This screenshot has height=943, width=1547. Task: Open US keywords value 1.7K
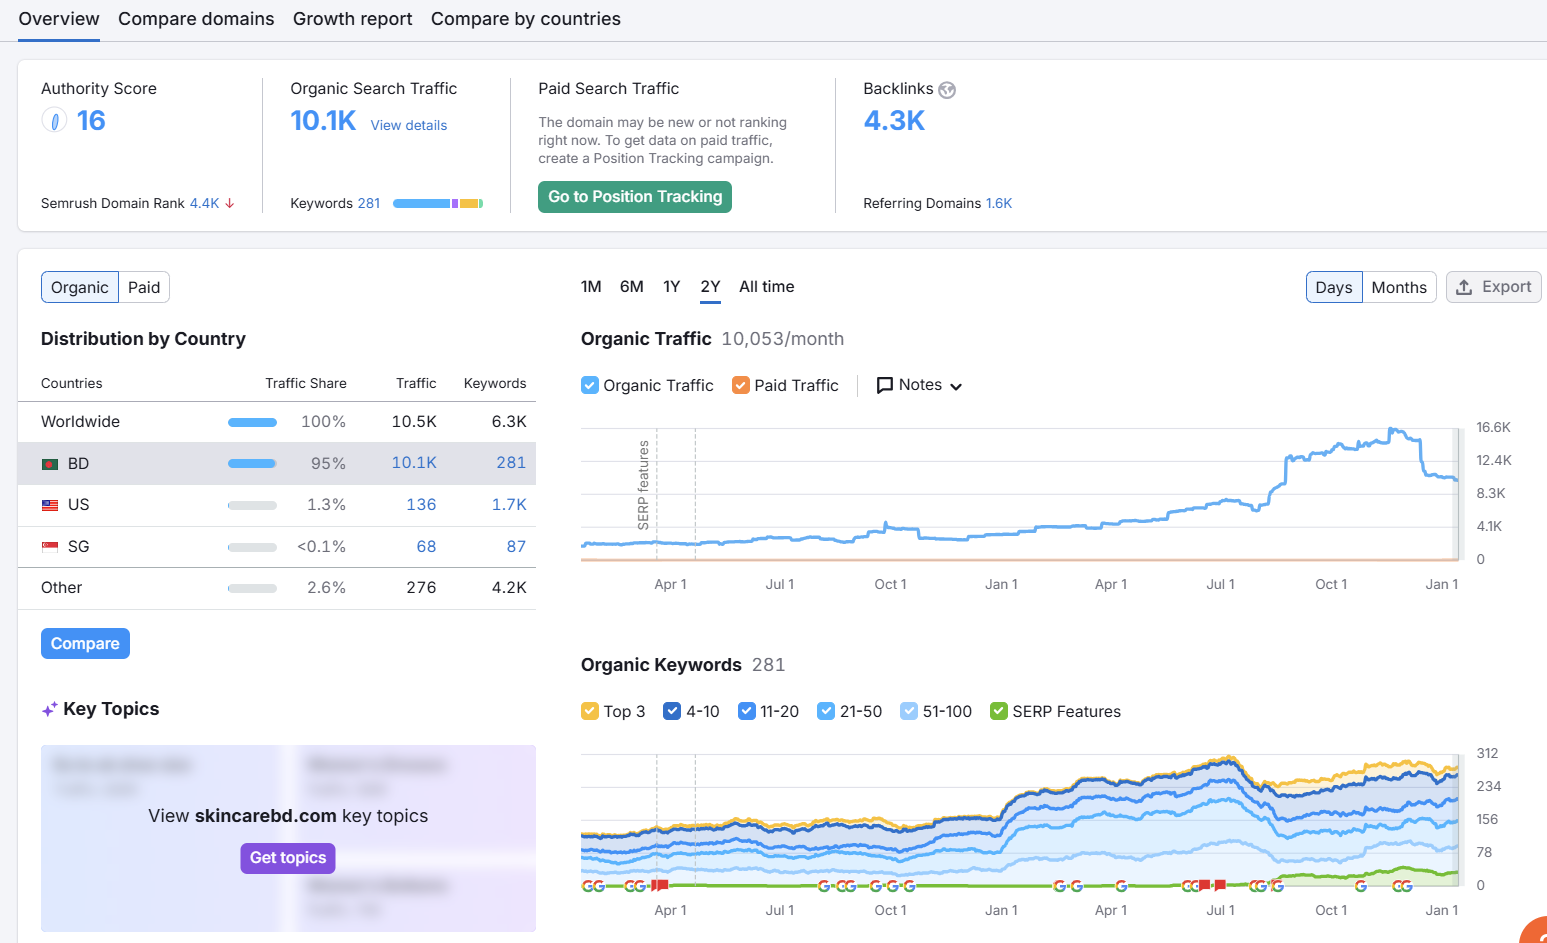(509, 505)
